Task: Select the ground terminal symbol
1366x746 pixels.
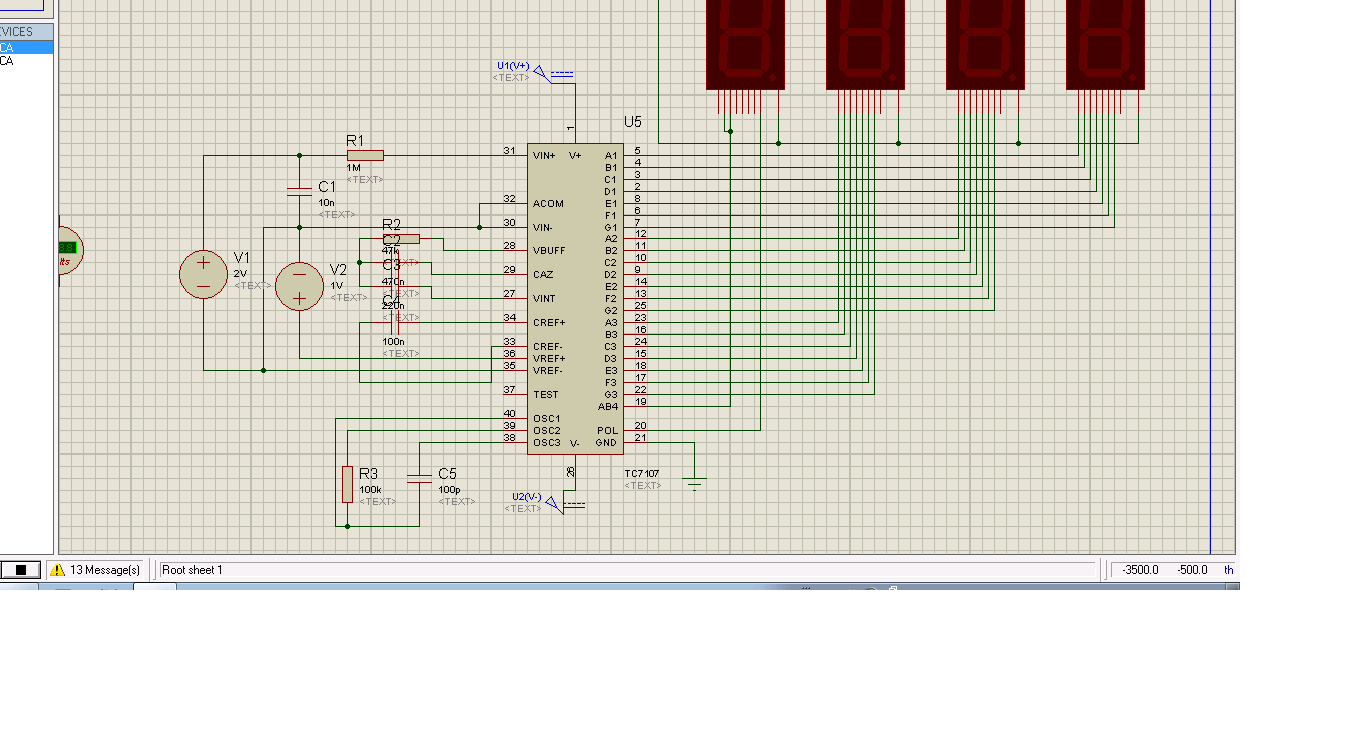Action: 694,483
